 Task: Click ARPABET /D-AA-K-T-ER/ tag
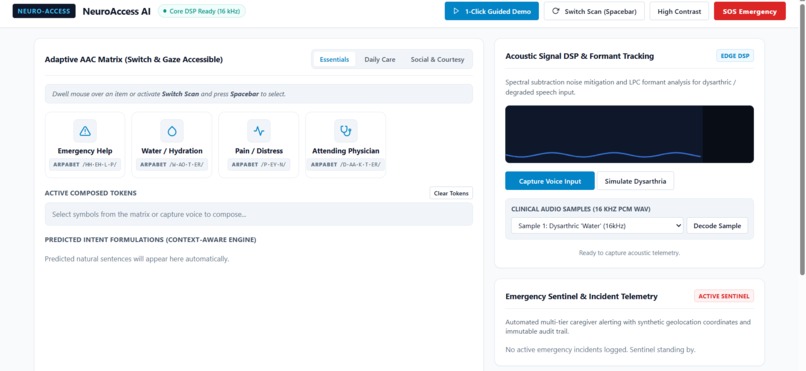[345, 164]
